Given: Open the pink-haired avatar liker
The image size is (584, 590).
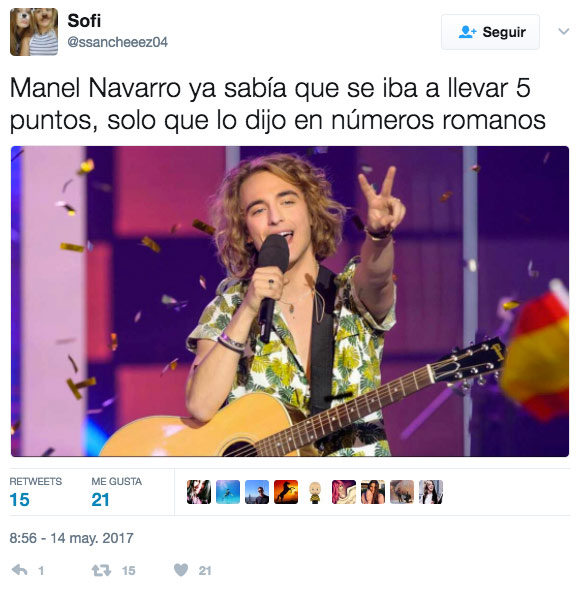Looking at the screenshot, I should click(x=344, y=492).
